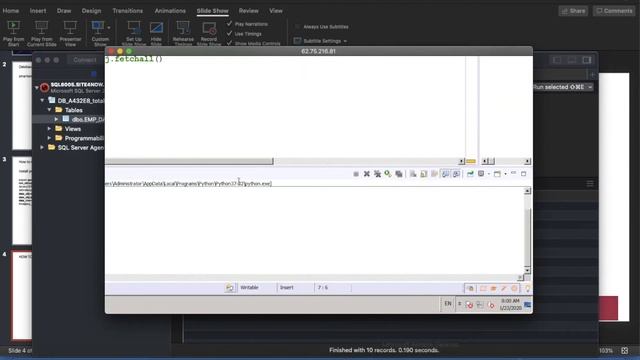640x360 pixels.
Task: Click the Display Selected Console icon
Action: tap(481, 174)
